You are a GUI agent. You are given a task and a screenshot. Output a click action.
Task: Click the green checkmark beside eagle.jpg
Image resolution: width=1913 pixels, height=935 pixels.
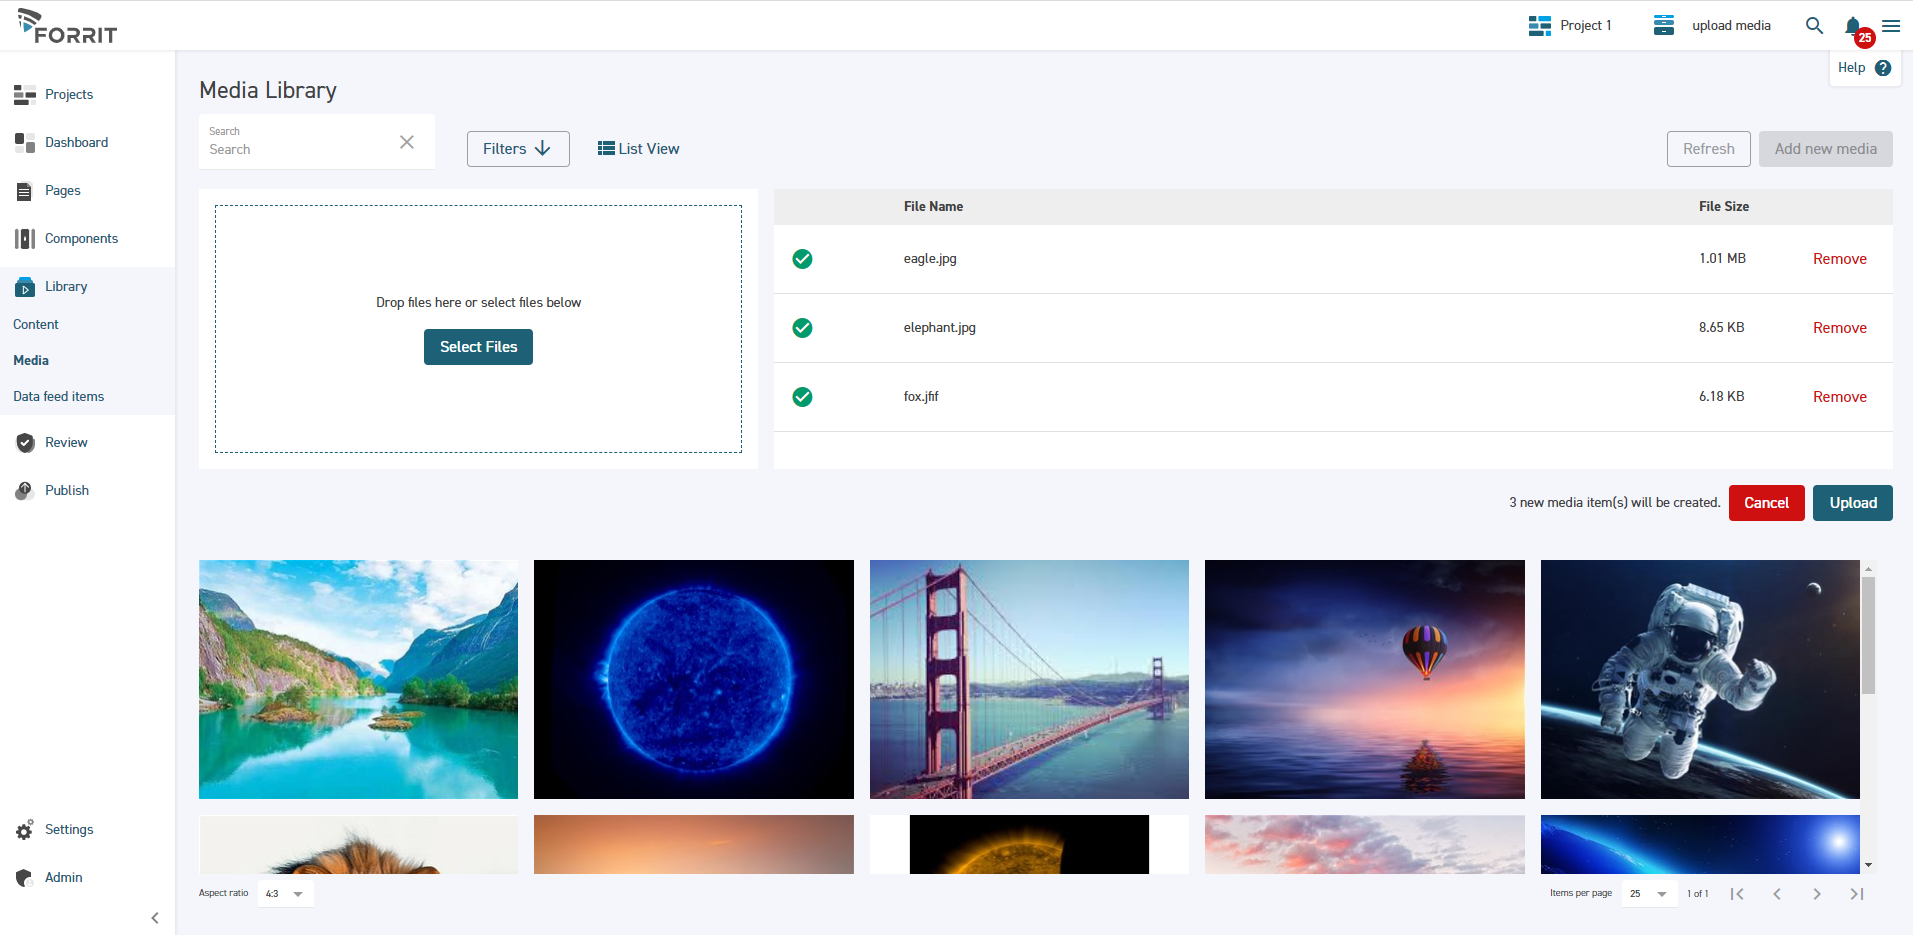point(802,258)
